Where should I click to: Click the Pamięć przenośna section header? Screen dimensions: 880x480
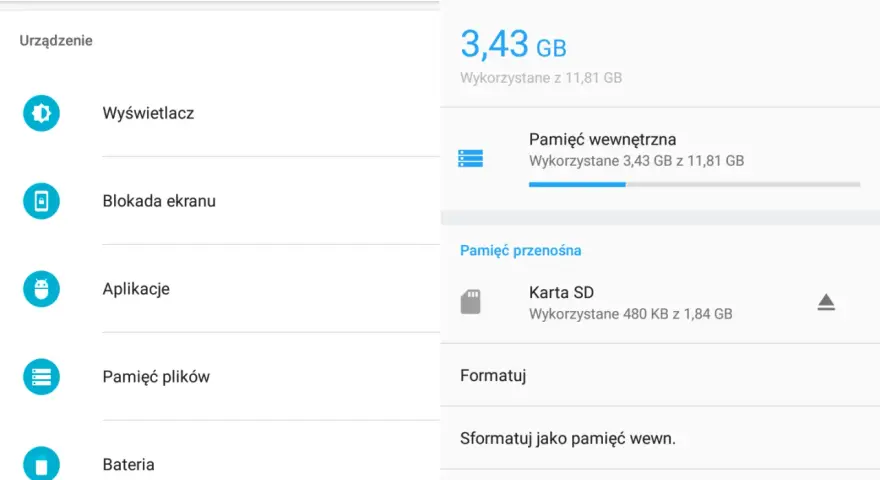click(x=520, y=250)
